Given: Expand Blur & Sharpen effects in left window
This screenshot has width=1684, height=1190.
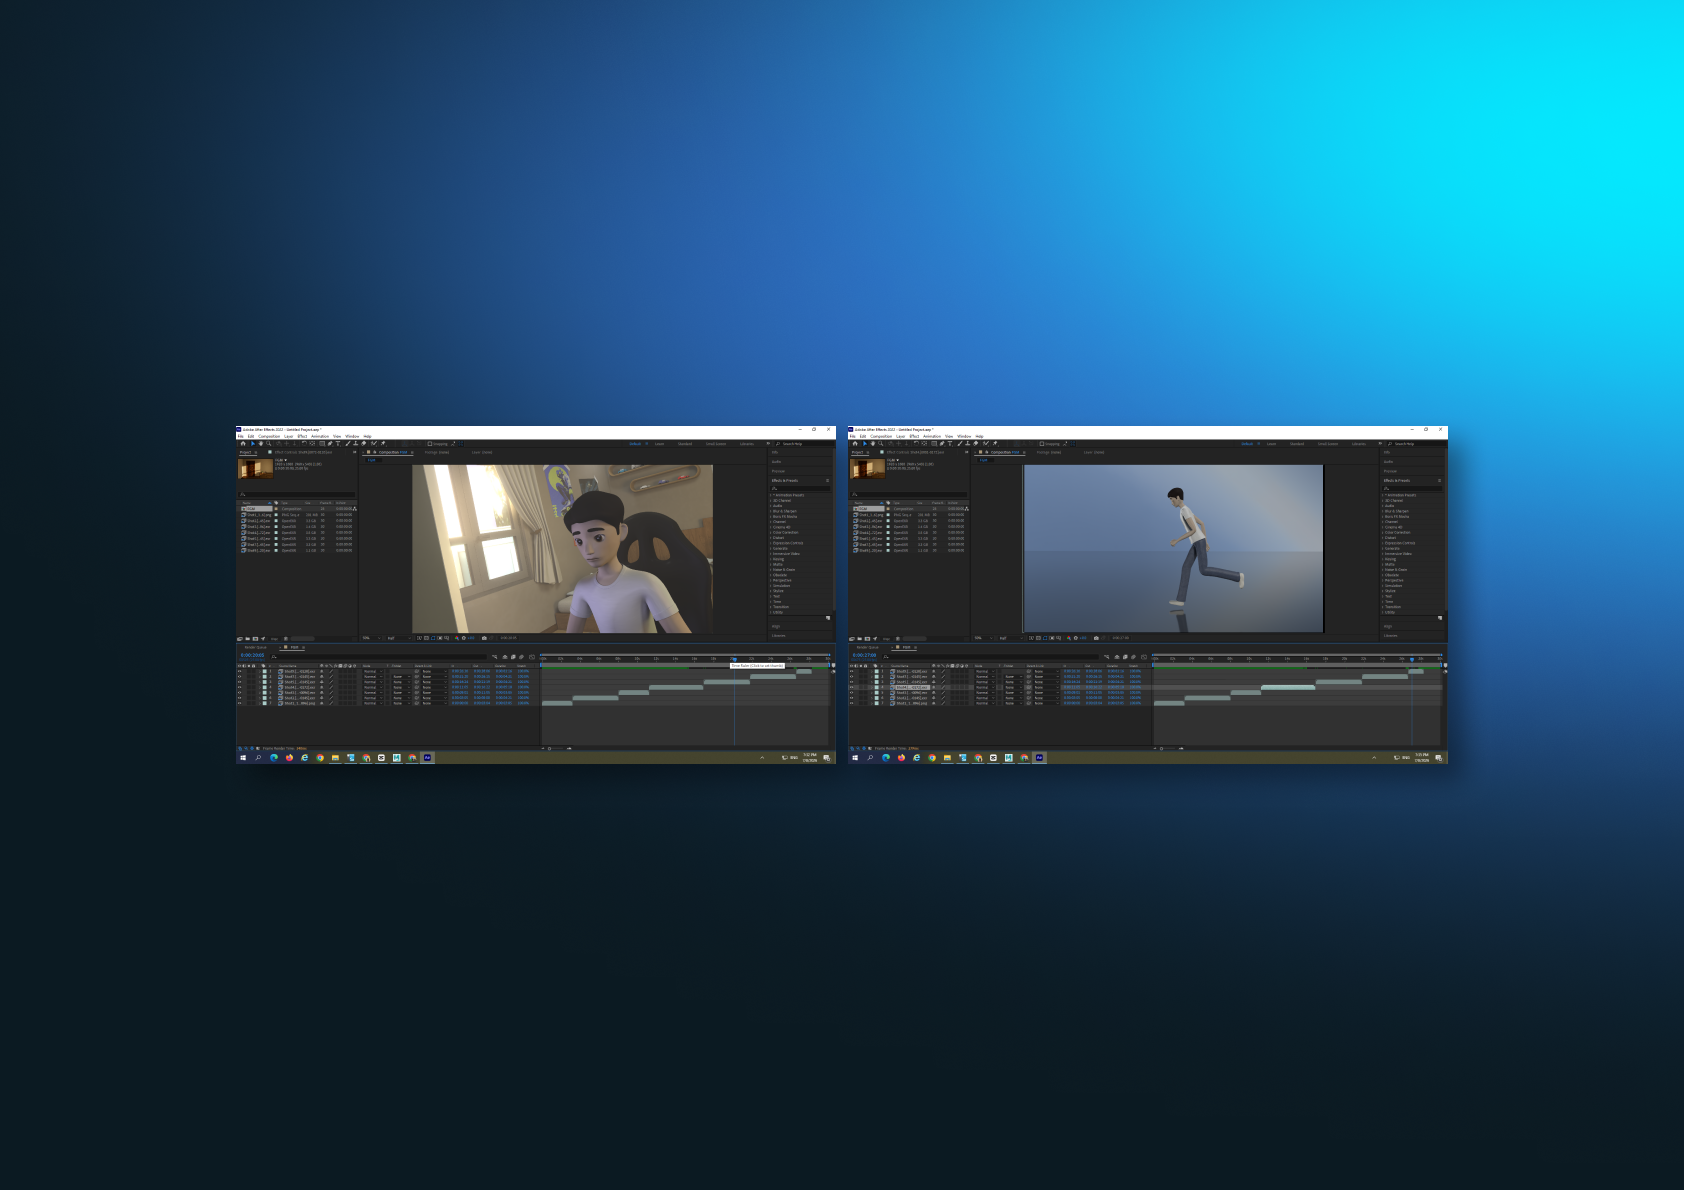Looking at the screenshot, I should pos(771,511).
